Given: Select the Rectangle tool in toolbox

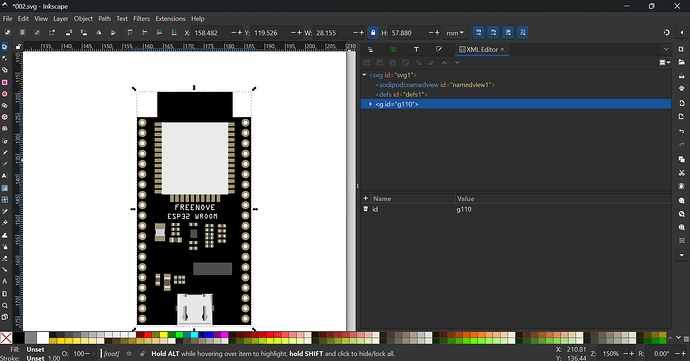Looking at the screenshot, I should coord(4,82).
